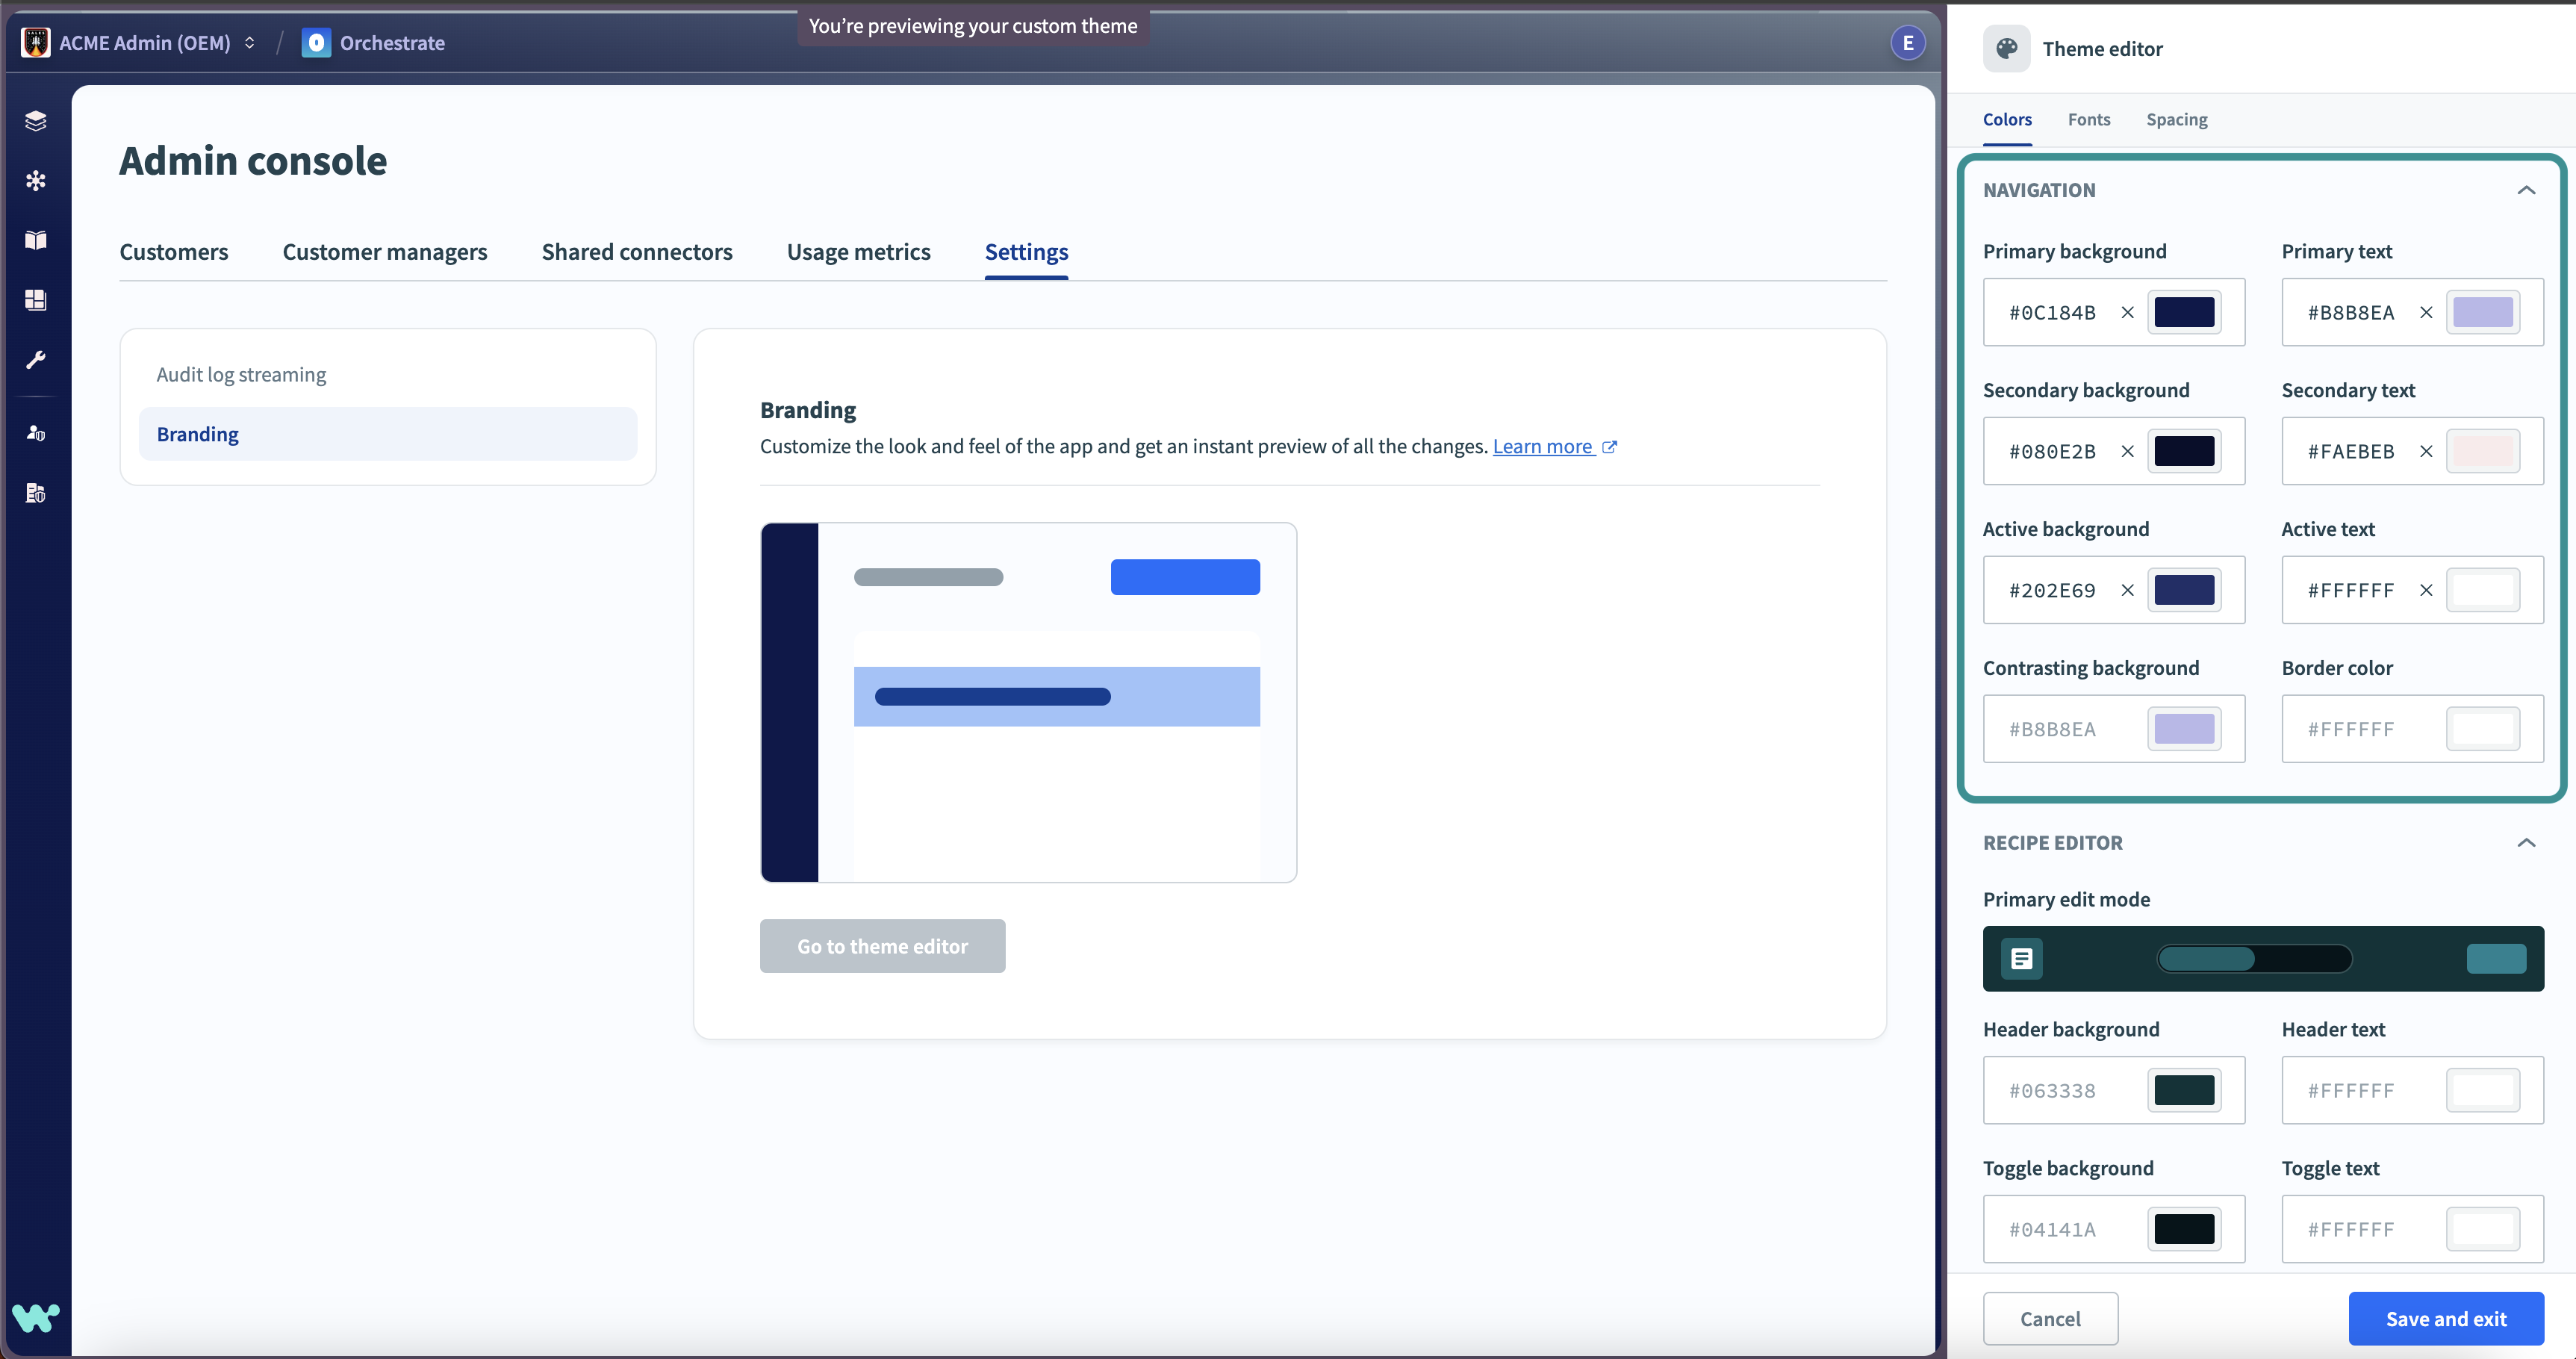Collapse the NAVIGATION section

click(x=2527, y=189)
